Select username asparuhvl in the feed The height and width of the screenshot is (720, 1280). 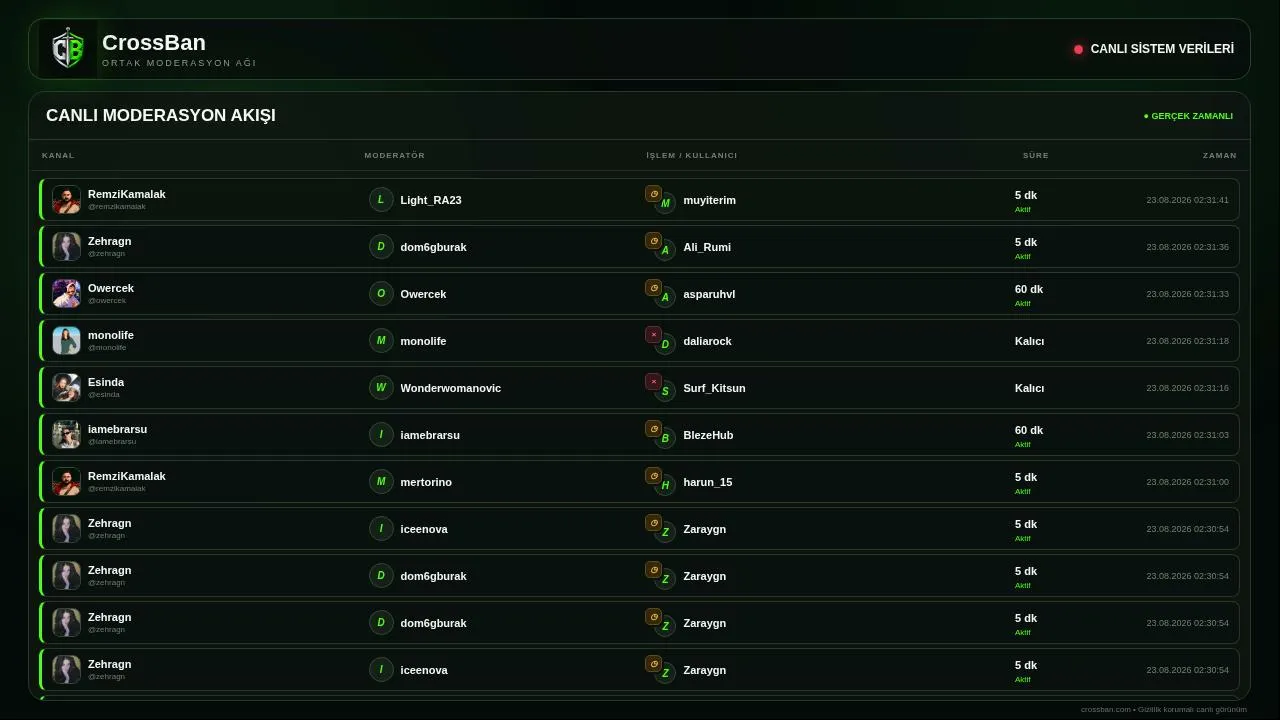[x=709, y=294]
